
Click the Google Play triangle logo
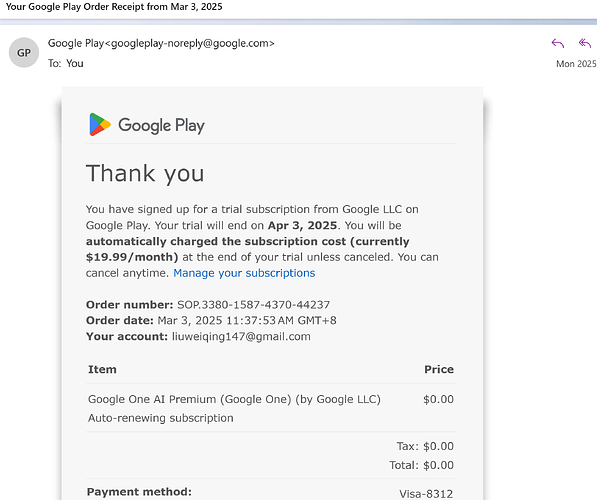click(x=100, y=125)
